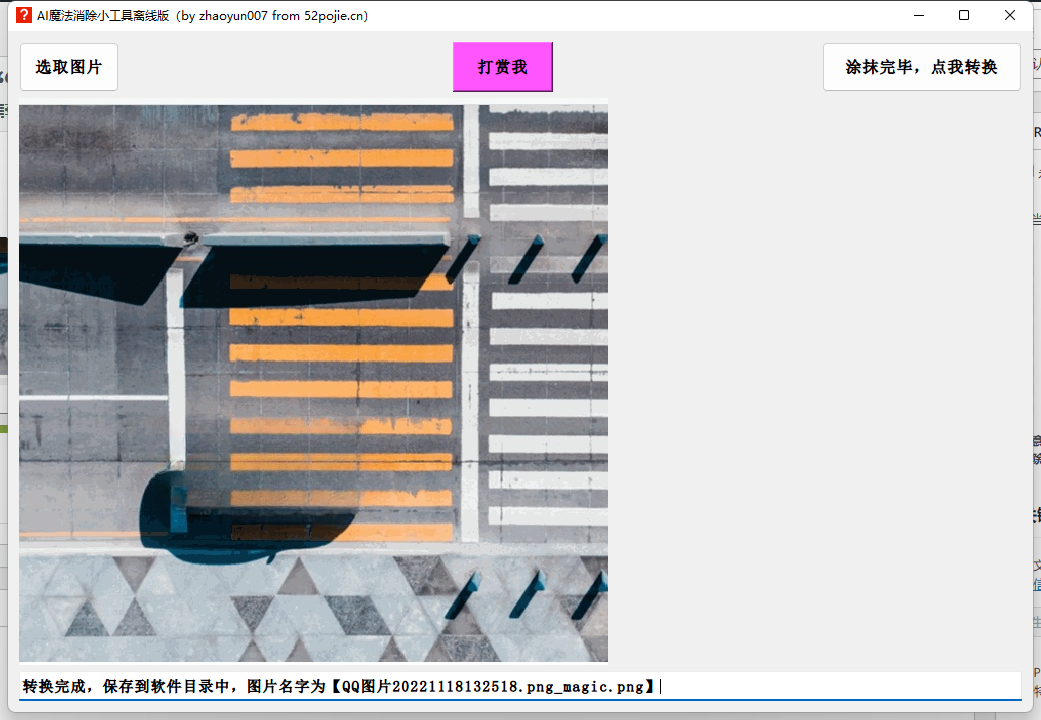Close the AI魔法消除小工具 window

[x=1010, y=15]
